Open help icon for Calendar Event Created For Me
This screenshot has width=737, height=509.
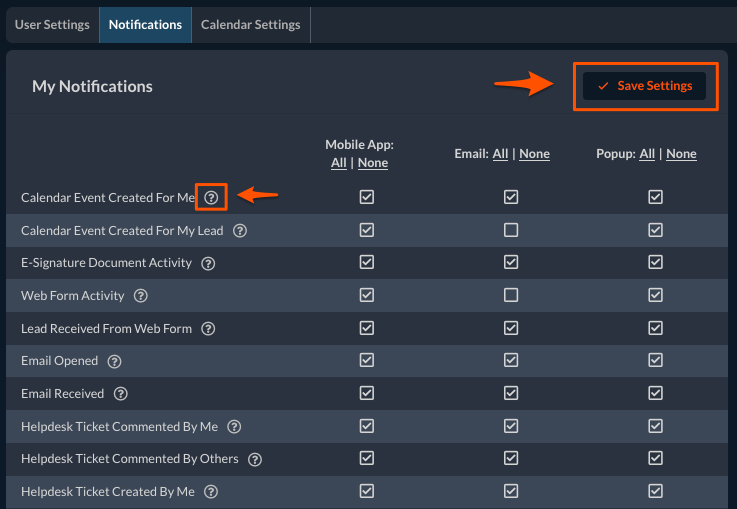point(212,197)
